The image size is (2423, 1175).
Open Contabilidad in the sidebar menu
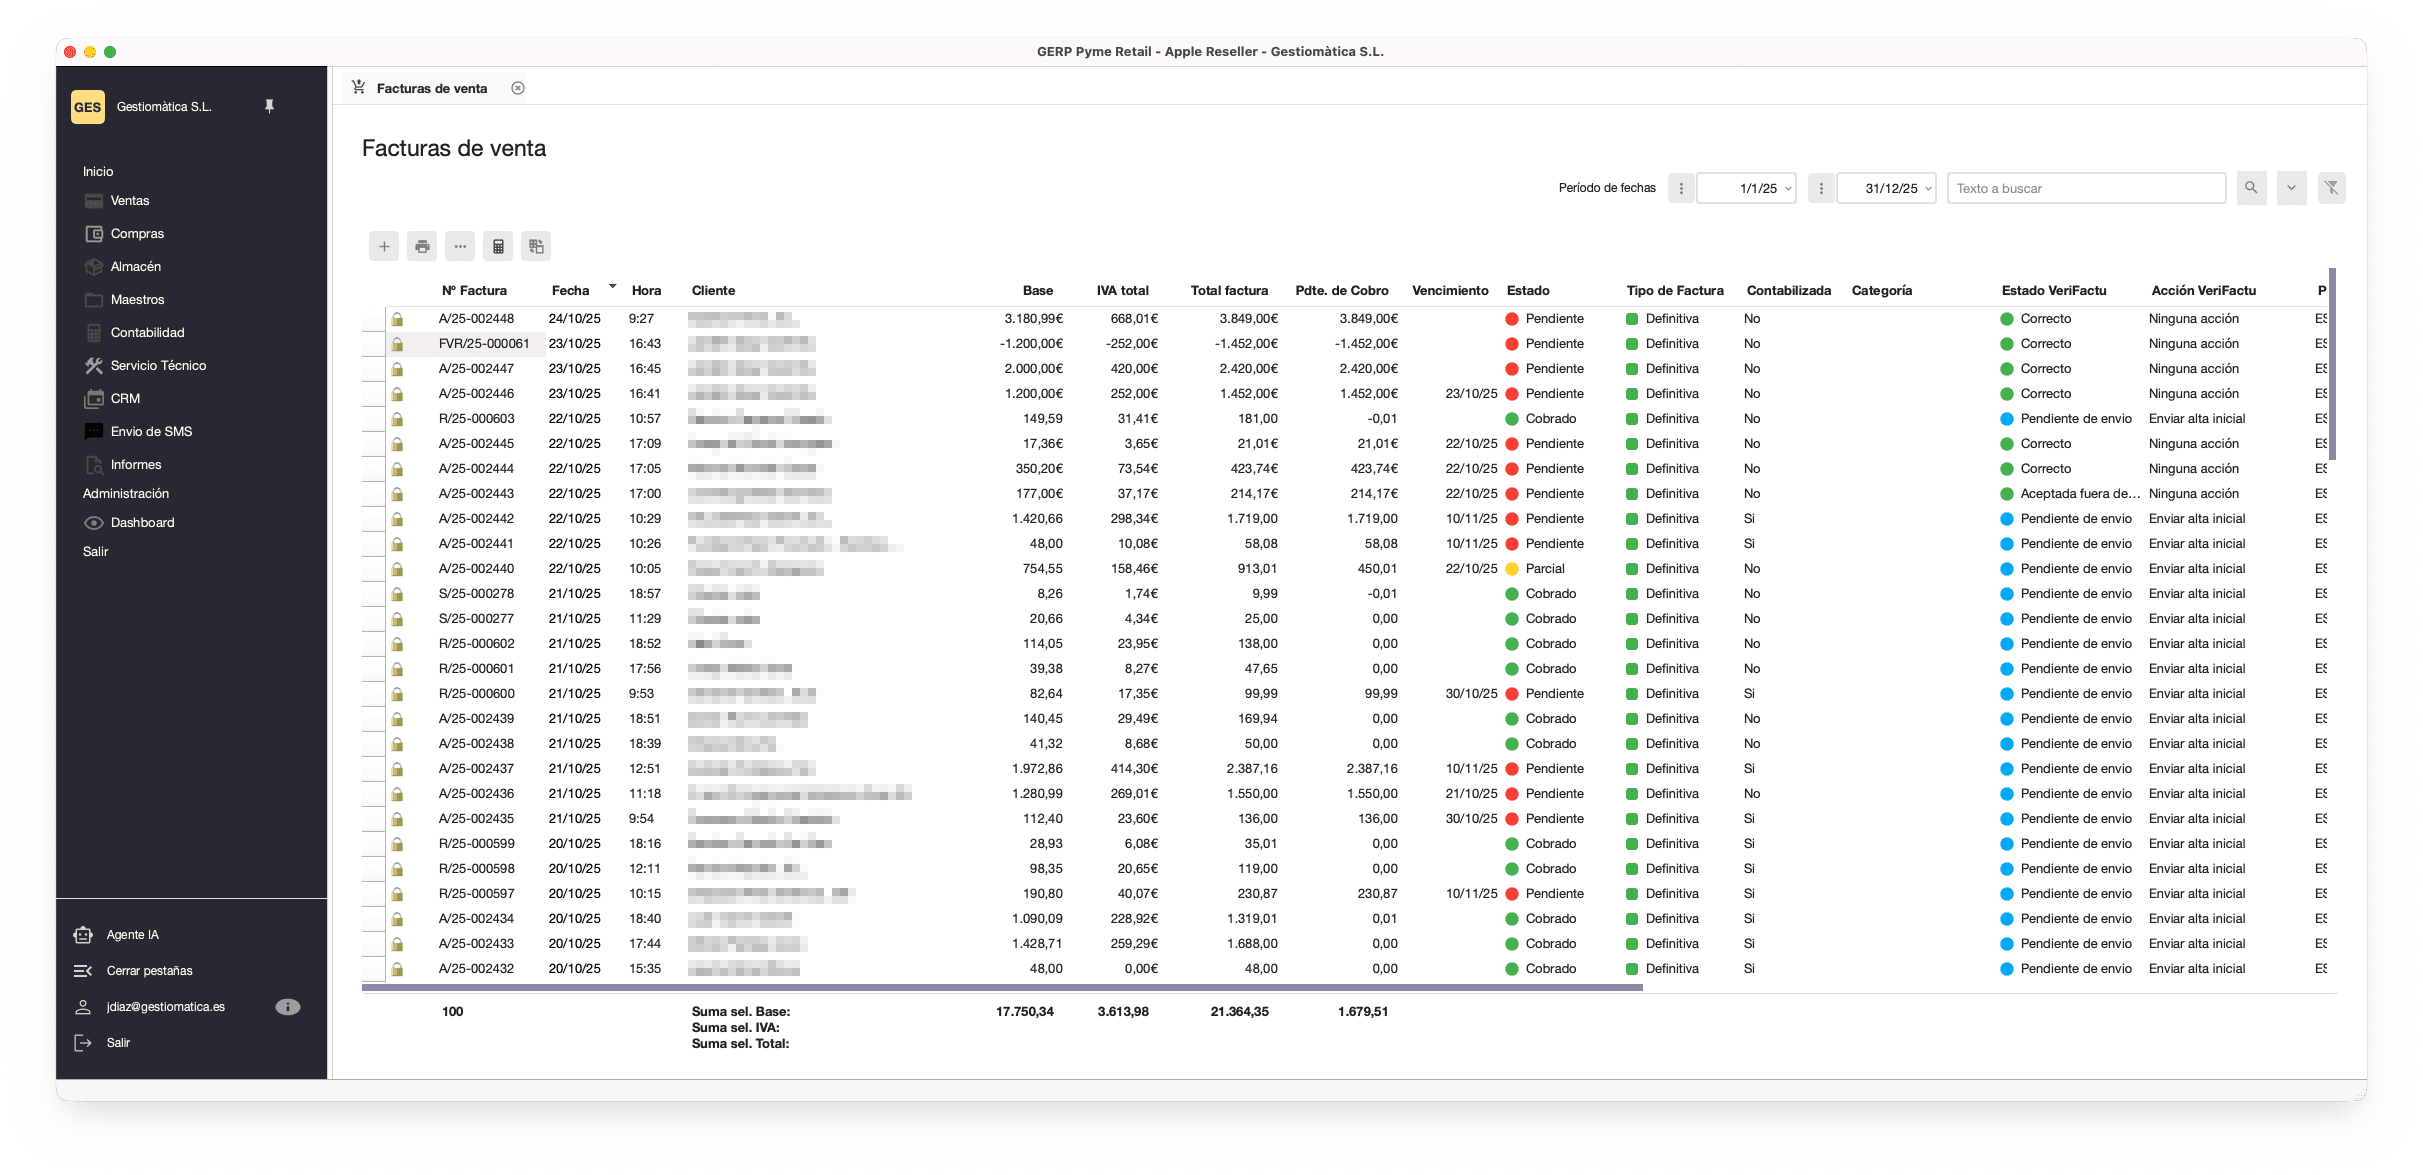pyautogui.click(x=147, y=333)
